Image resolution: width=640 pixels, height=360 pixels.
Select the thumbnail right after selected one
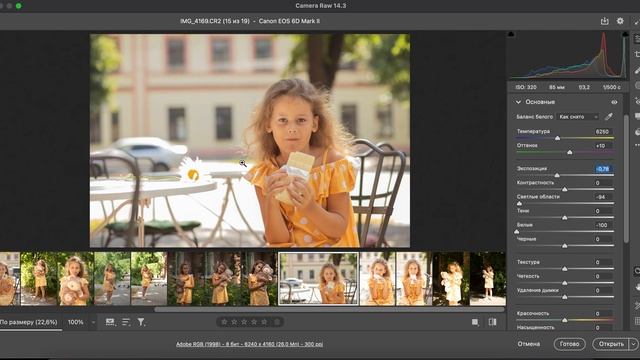click(x=378, y=279)
